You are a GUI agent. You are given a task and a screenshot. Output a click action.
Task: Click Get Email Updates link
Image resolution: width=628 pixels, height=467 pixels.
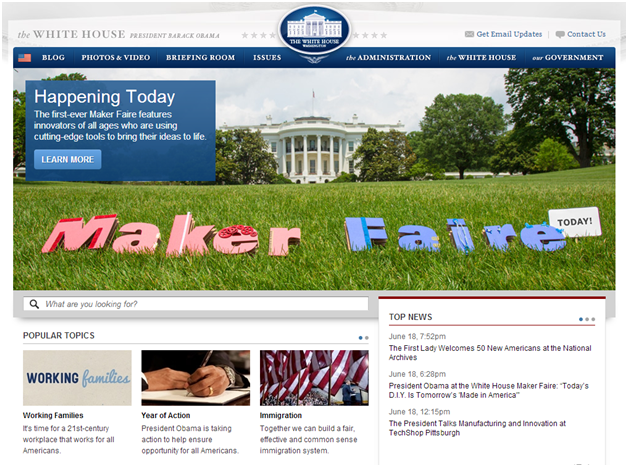(509, 34)
